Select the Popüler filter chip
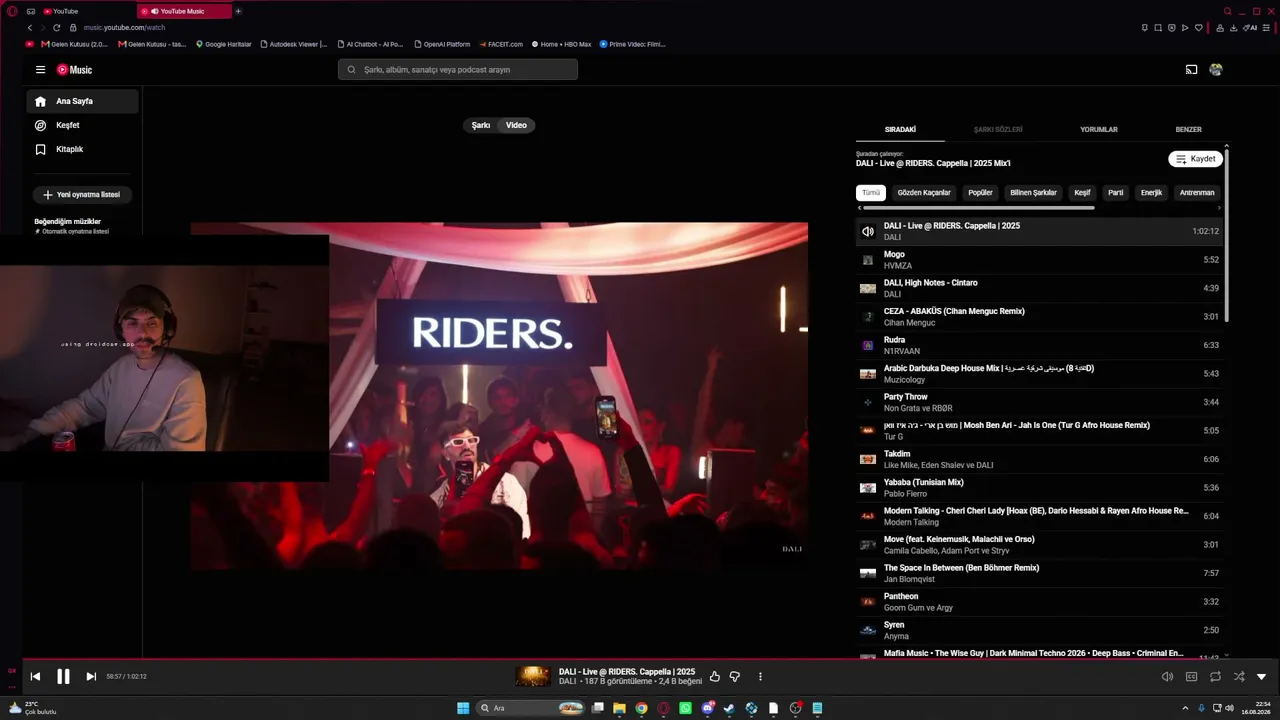The image size is (1280, 720). pyautogui.click(x=980, y=193)
